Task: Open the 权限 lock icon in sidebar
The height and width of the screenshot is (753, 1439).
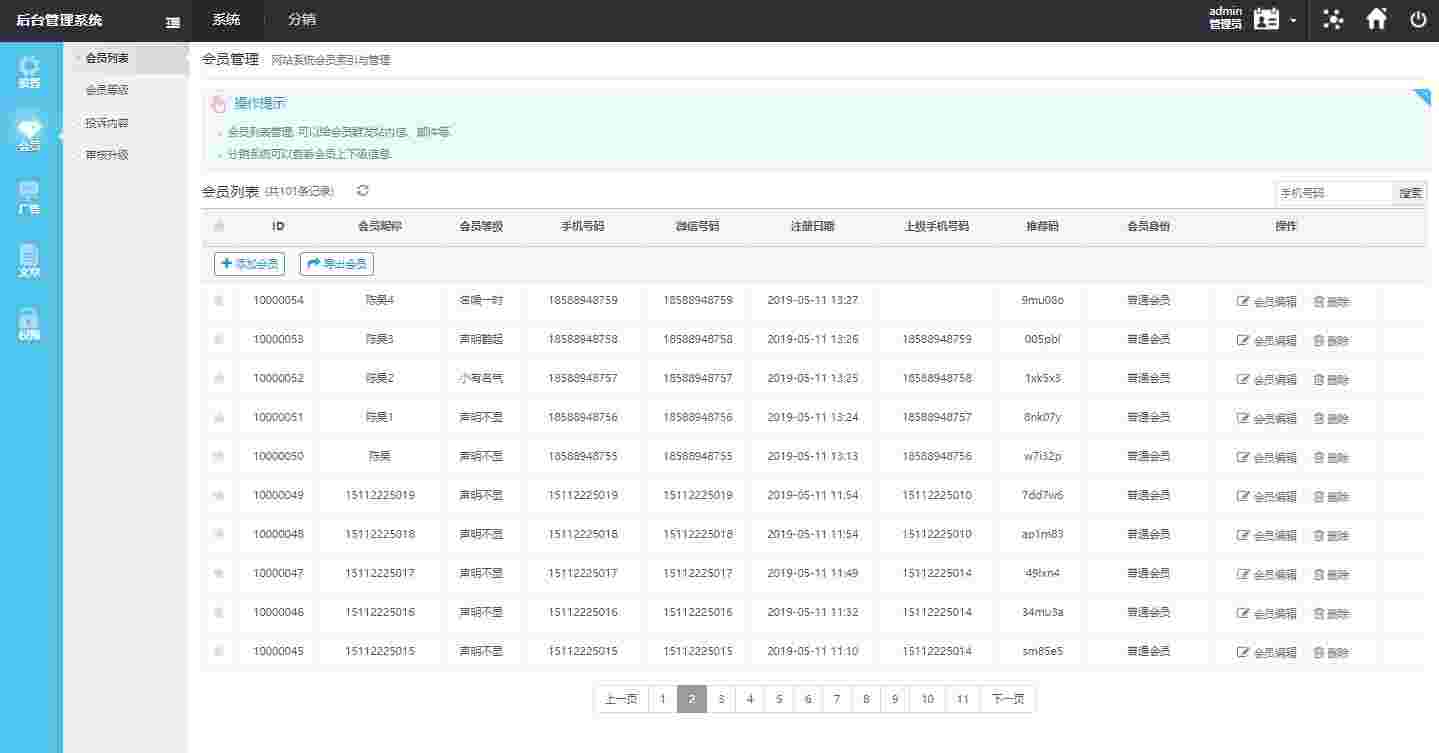Action: point(30,324)
